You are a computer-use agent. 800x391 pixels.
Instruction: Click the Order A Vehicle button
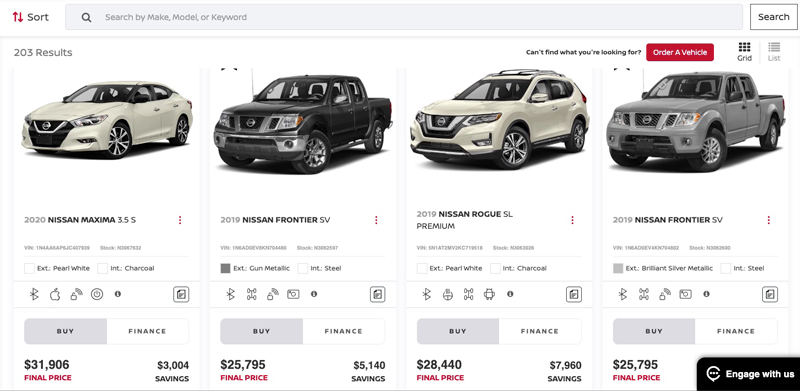(x=680, y=52)
